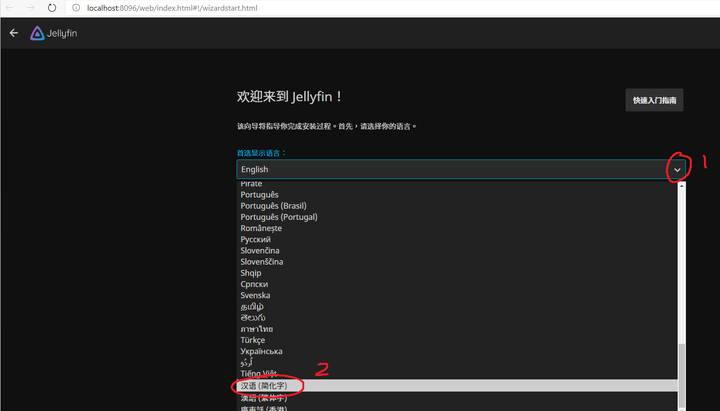Focus the browser address bar URL

pos(172,8)
